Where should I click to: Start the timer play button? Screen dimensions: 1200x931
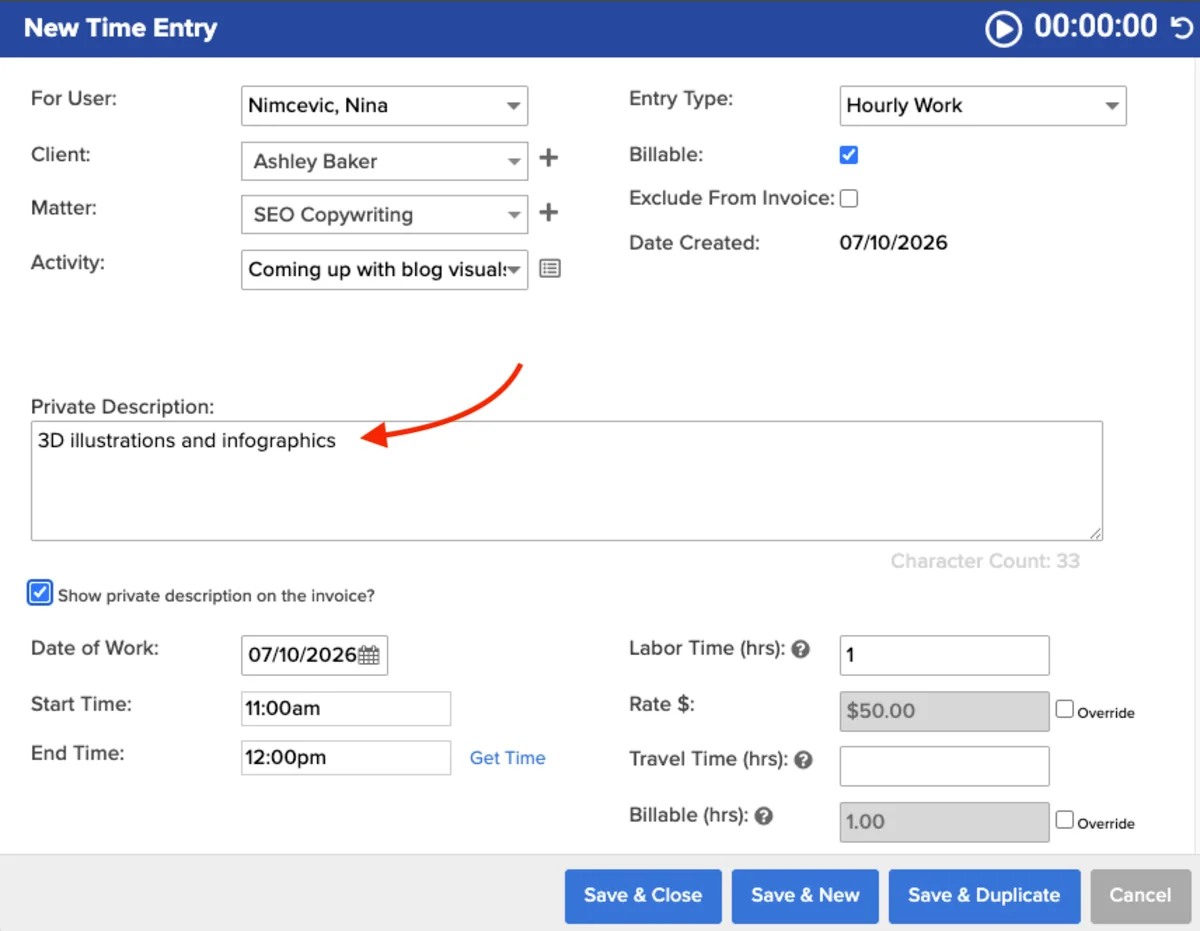[x=1004, y=28]
